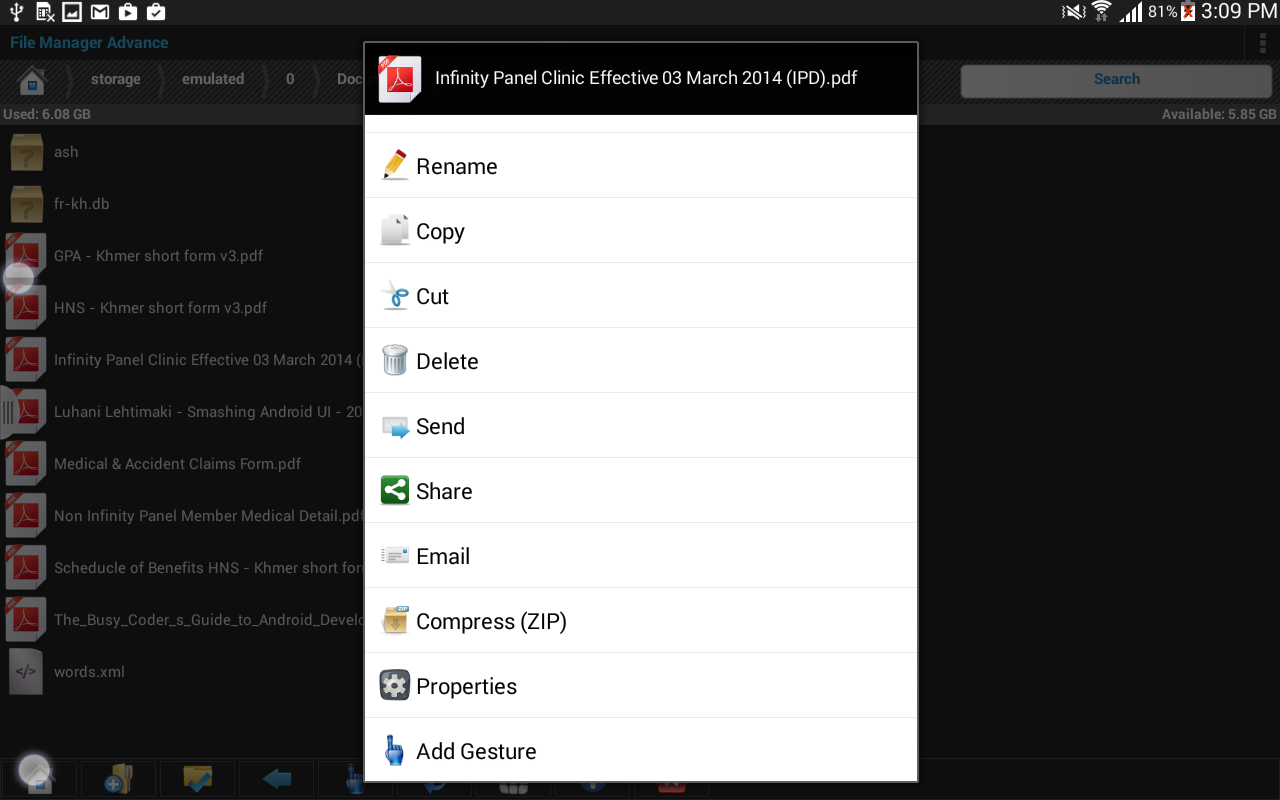Viewport: 1280px width, 800px height.
Task: Click the File Manager Advance title
Action: (89, 43)
